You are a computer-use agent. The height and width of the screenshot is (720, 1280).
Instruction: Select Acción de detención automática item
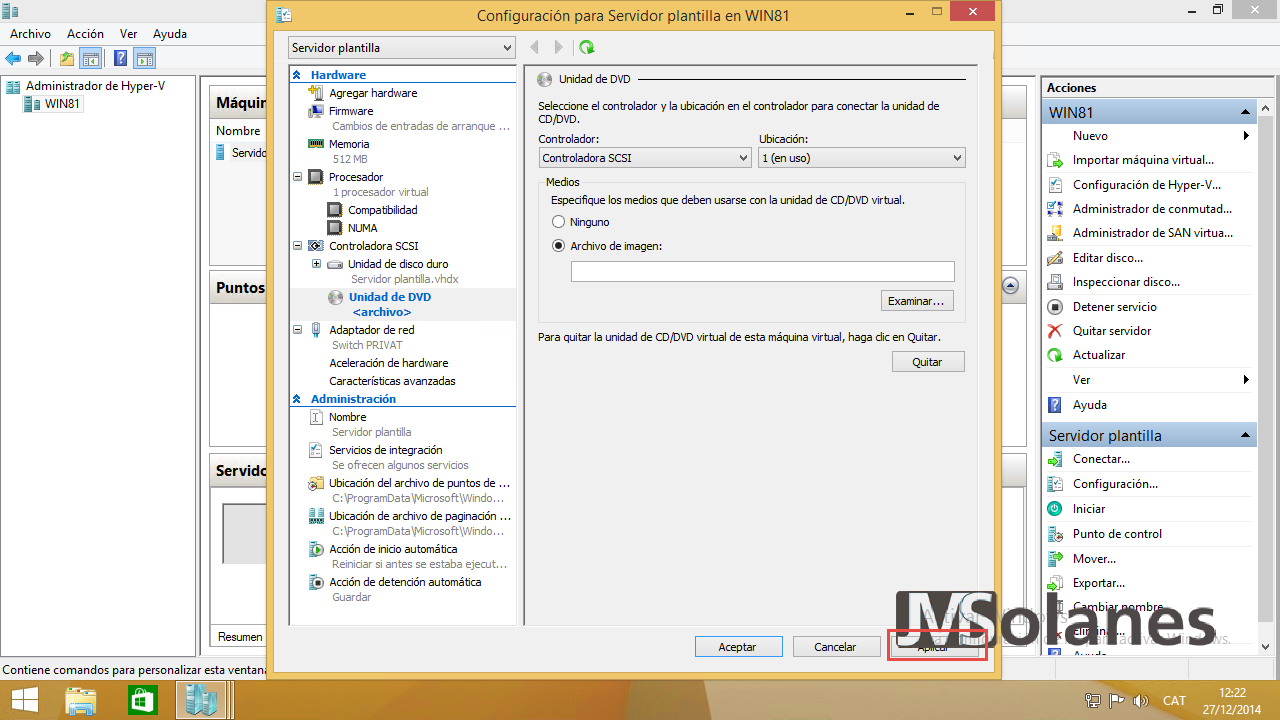405,582
